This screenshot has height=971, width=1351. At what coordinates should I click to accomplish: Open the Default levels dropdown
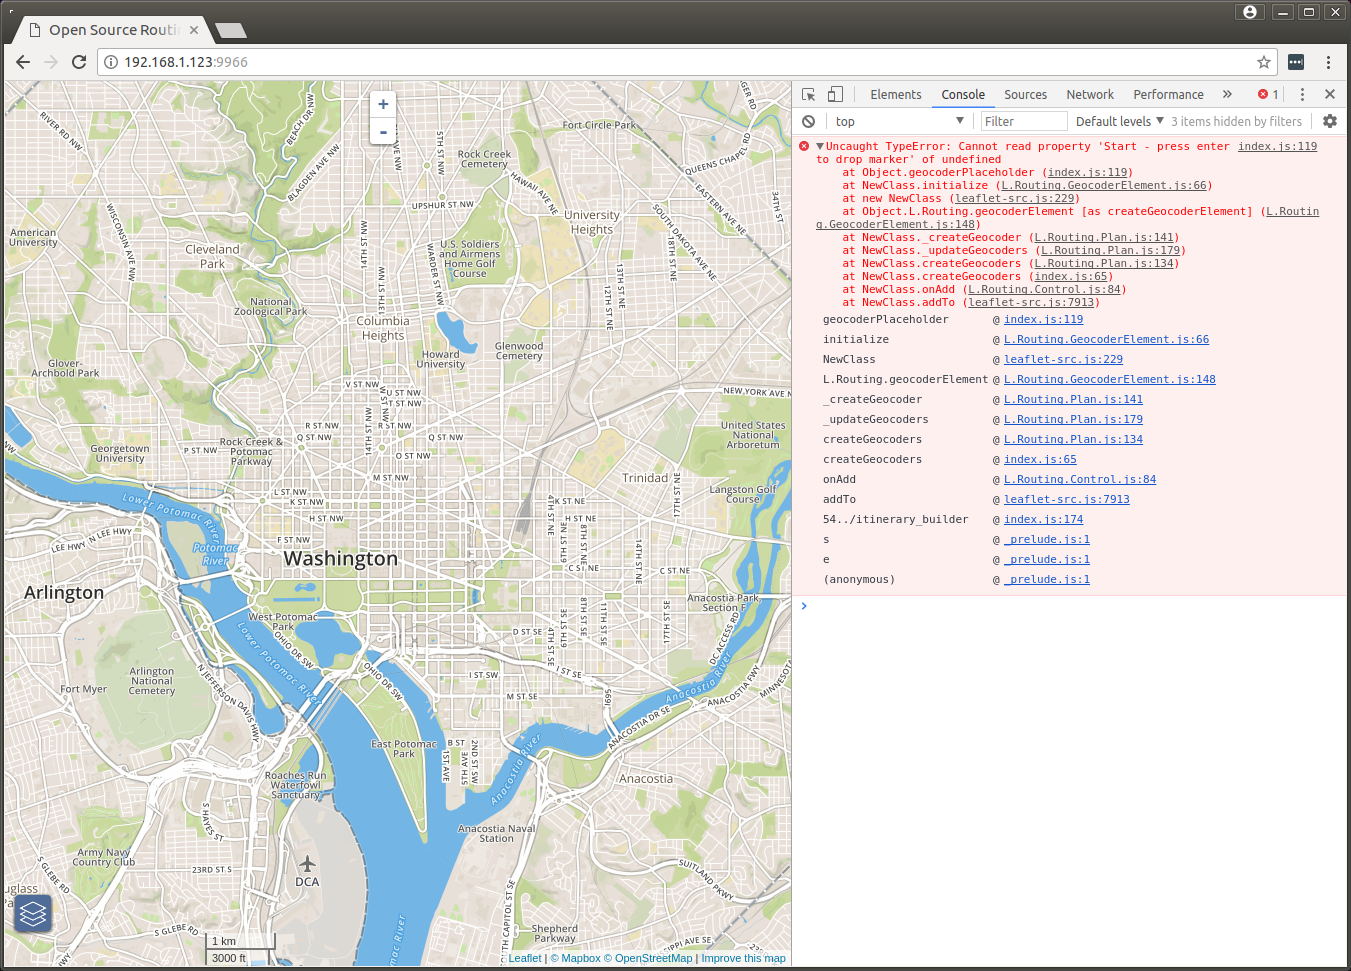[1118, 121]
